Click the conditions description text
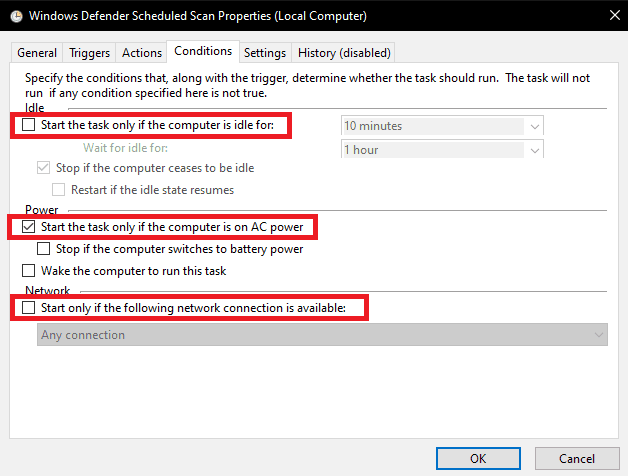 pyautogui.click(x=307, y=85)
